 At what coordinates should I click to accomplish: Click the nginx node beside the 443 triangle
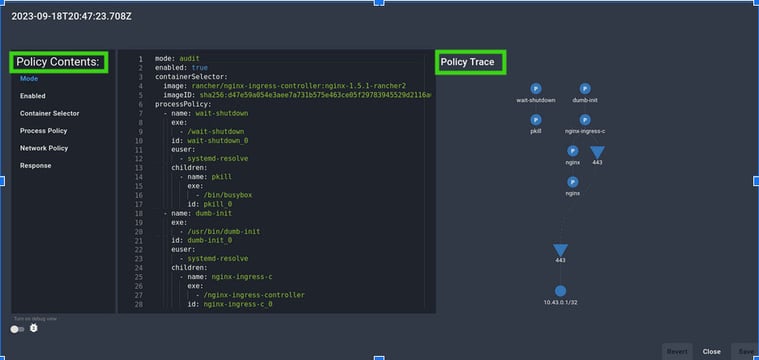tap(573, 151)
